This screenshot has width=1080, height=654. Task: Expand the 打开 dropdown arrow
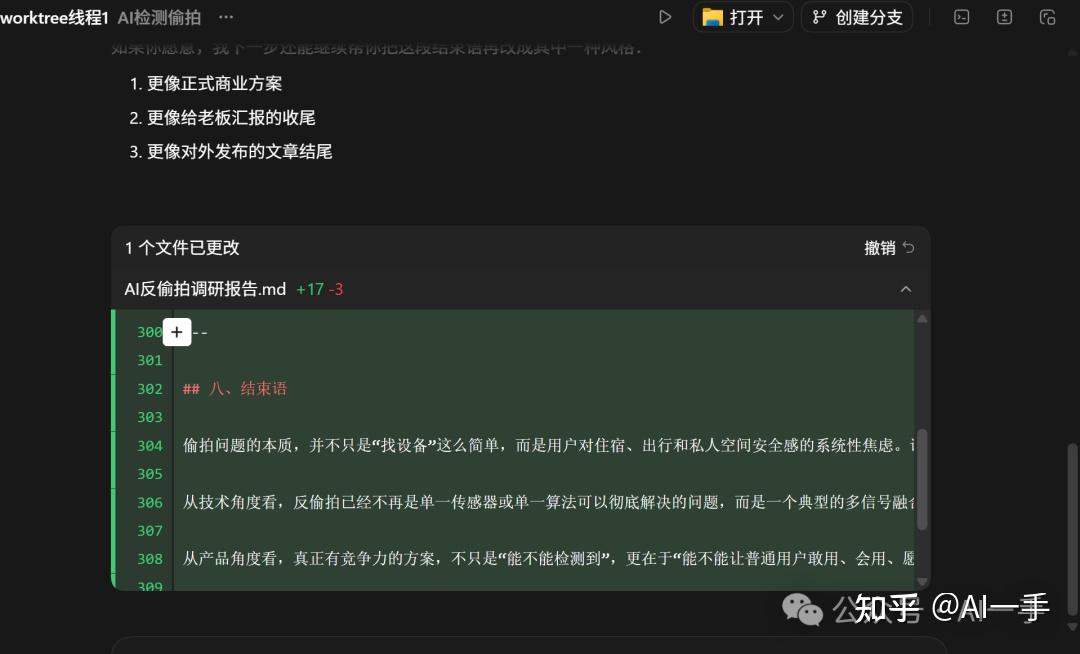click(x=778, y=17)
